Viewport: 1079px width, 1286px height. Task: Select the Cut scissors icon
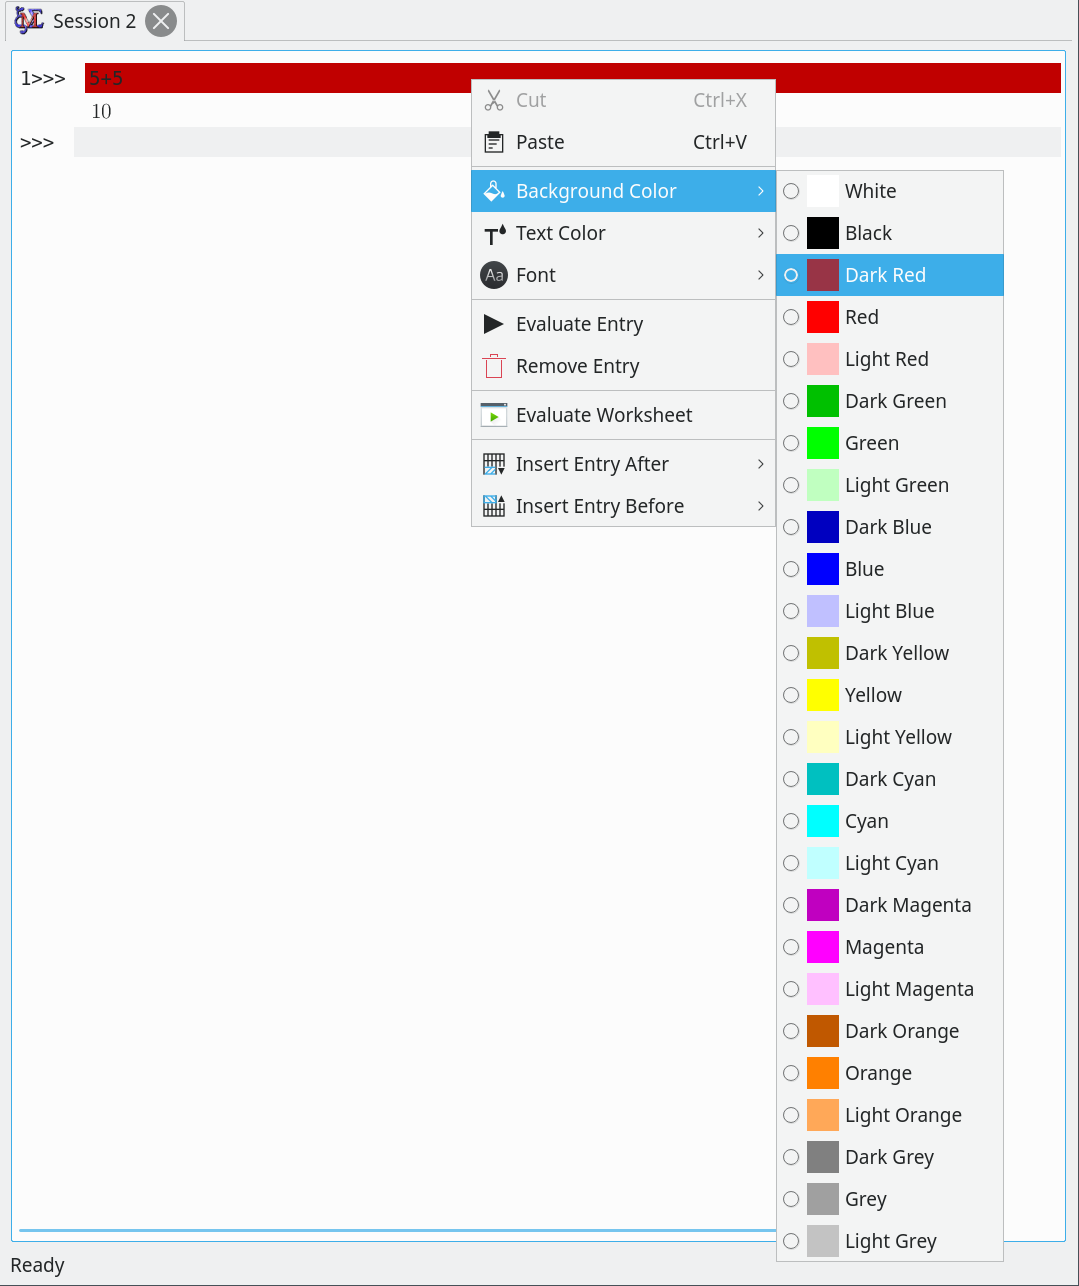click(x=494, y=100)
